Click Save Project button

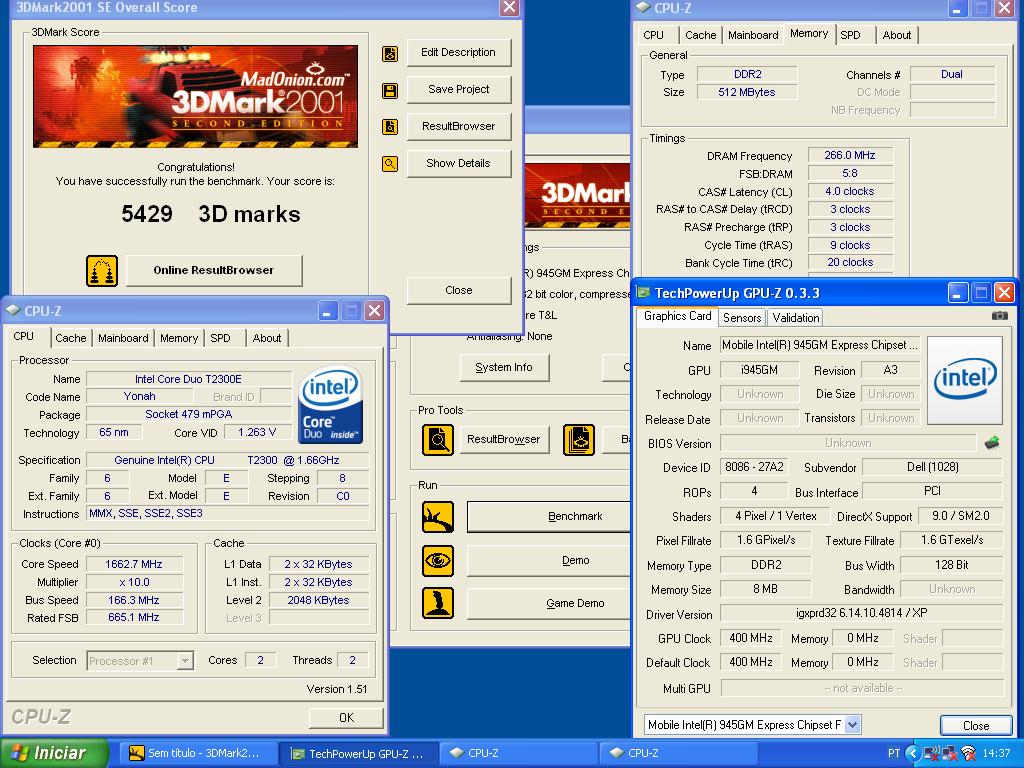[458, 89]
